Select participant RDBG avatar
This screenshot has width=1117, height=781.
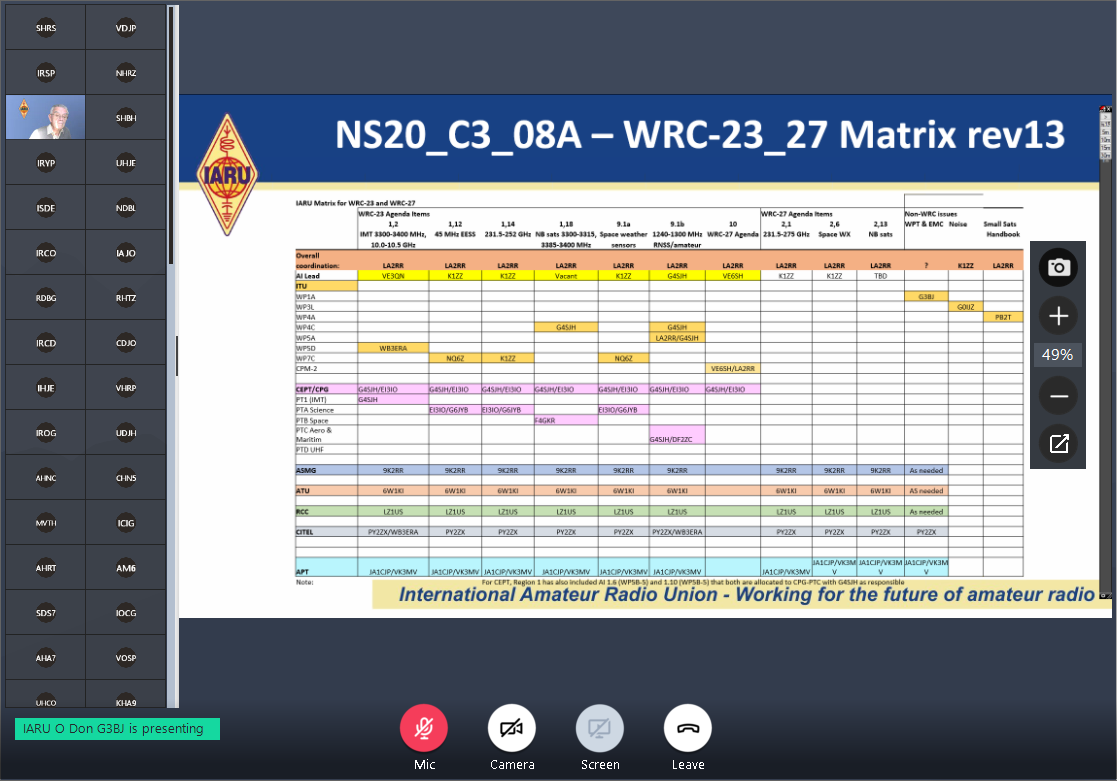46,298
